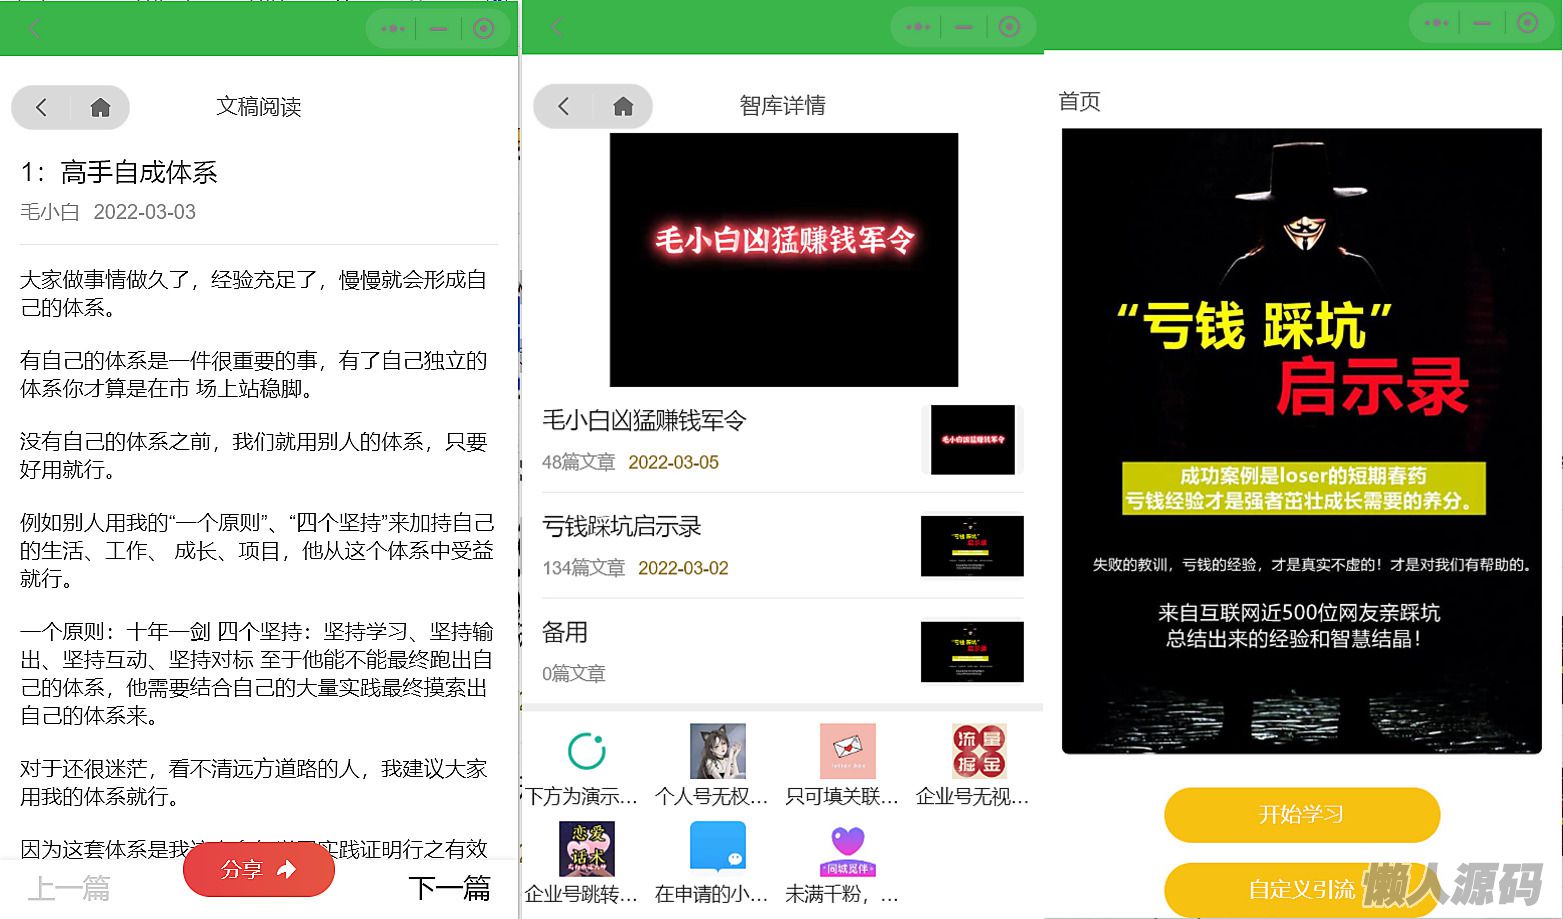Click the large 毛小白凶猛赚钱军令 banner image
This screenshot has height=919, width=1563.
[784, 260]
